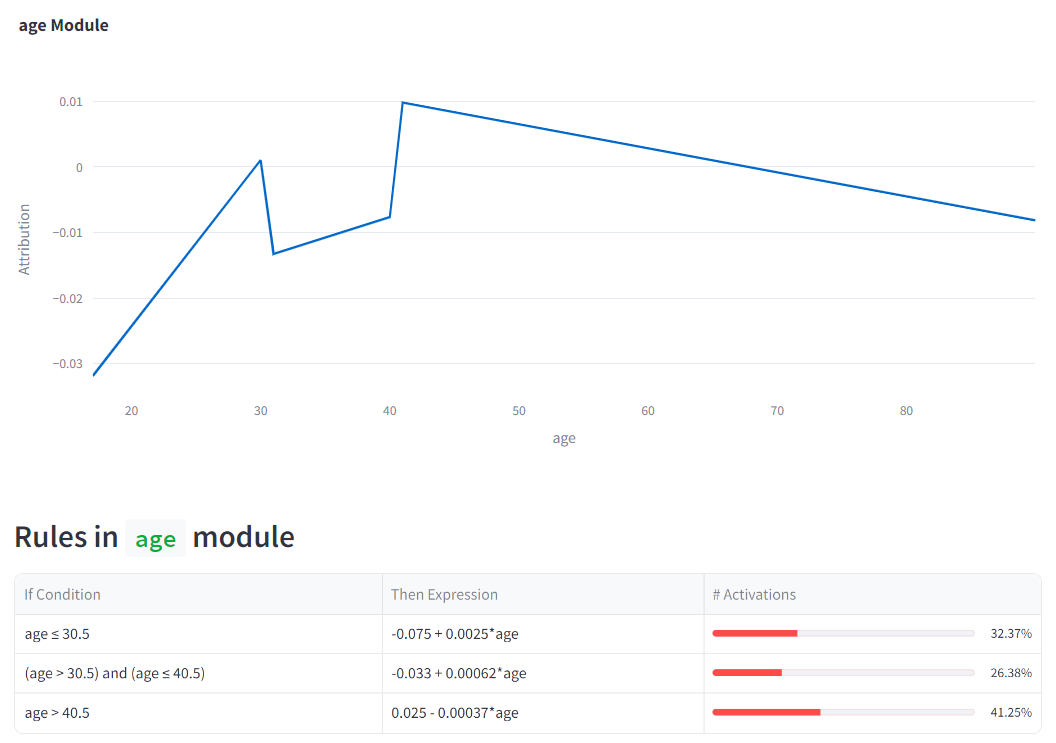Click the 'Then Expression' column header
Image resolution: width=1056 pixels, height=743 pixels.
(x=444, y=594)
